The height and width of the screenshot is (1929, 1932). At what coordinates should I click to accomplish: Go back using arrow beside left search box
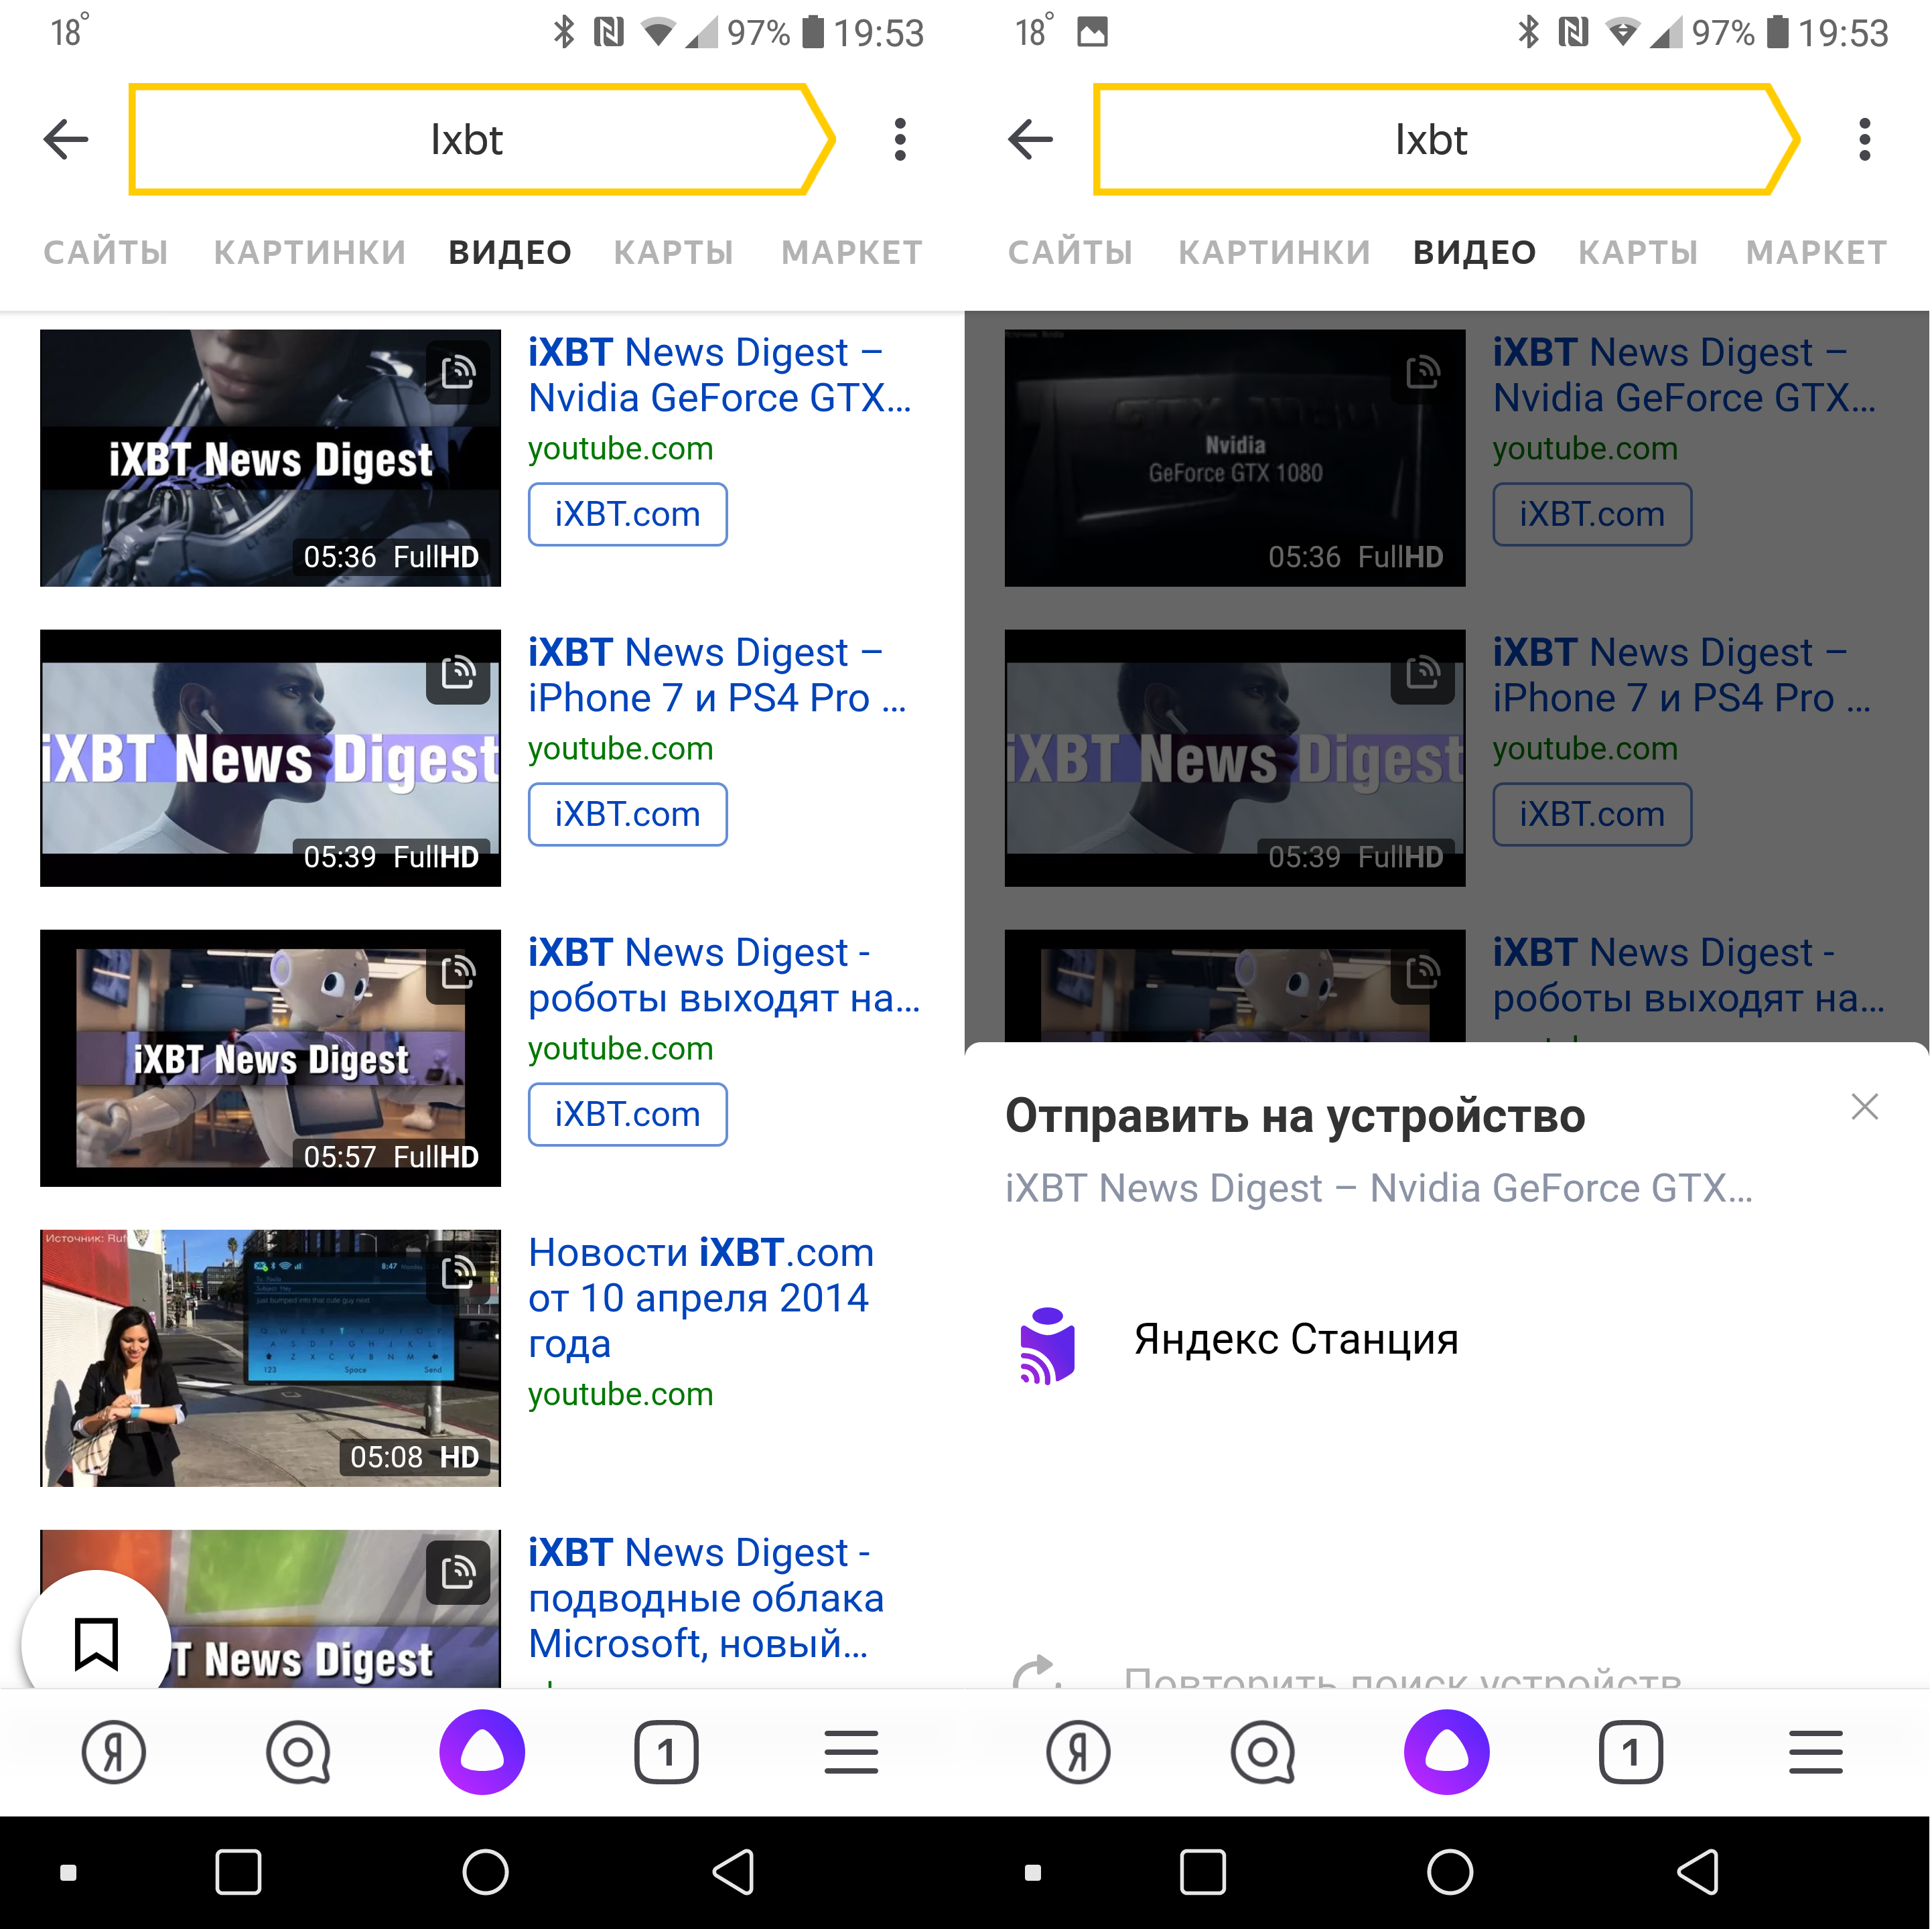(66, 139)
